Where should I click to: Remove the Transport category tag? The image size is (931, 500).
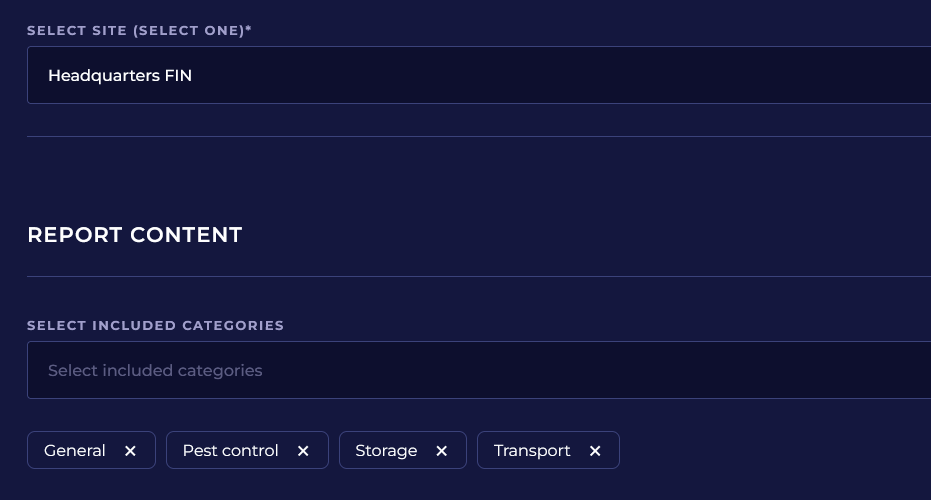pyautogui.click(x=595, y=451)
